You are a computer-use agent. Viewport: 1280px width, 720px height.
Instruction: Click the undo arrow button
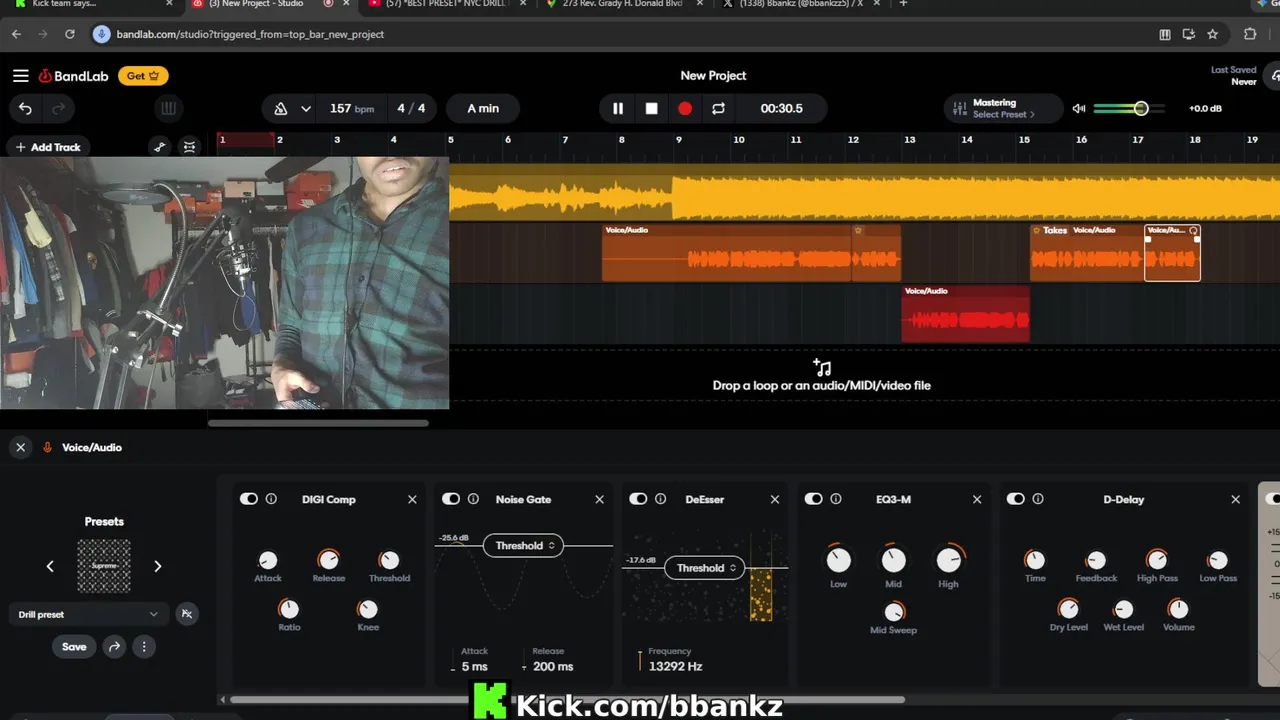click(25, 108)
